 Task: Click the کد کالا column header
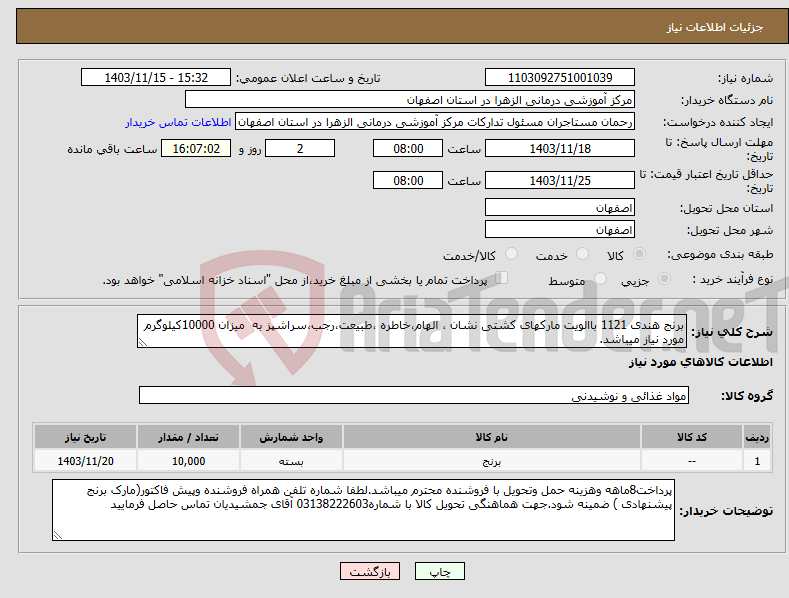click(692, 437)
